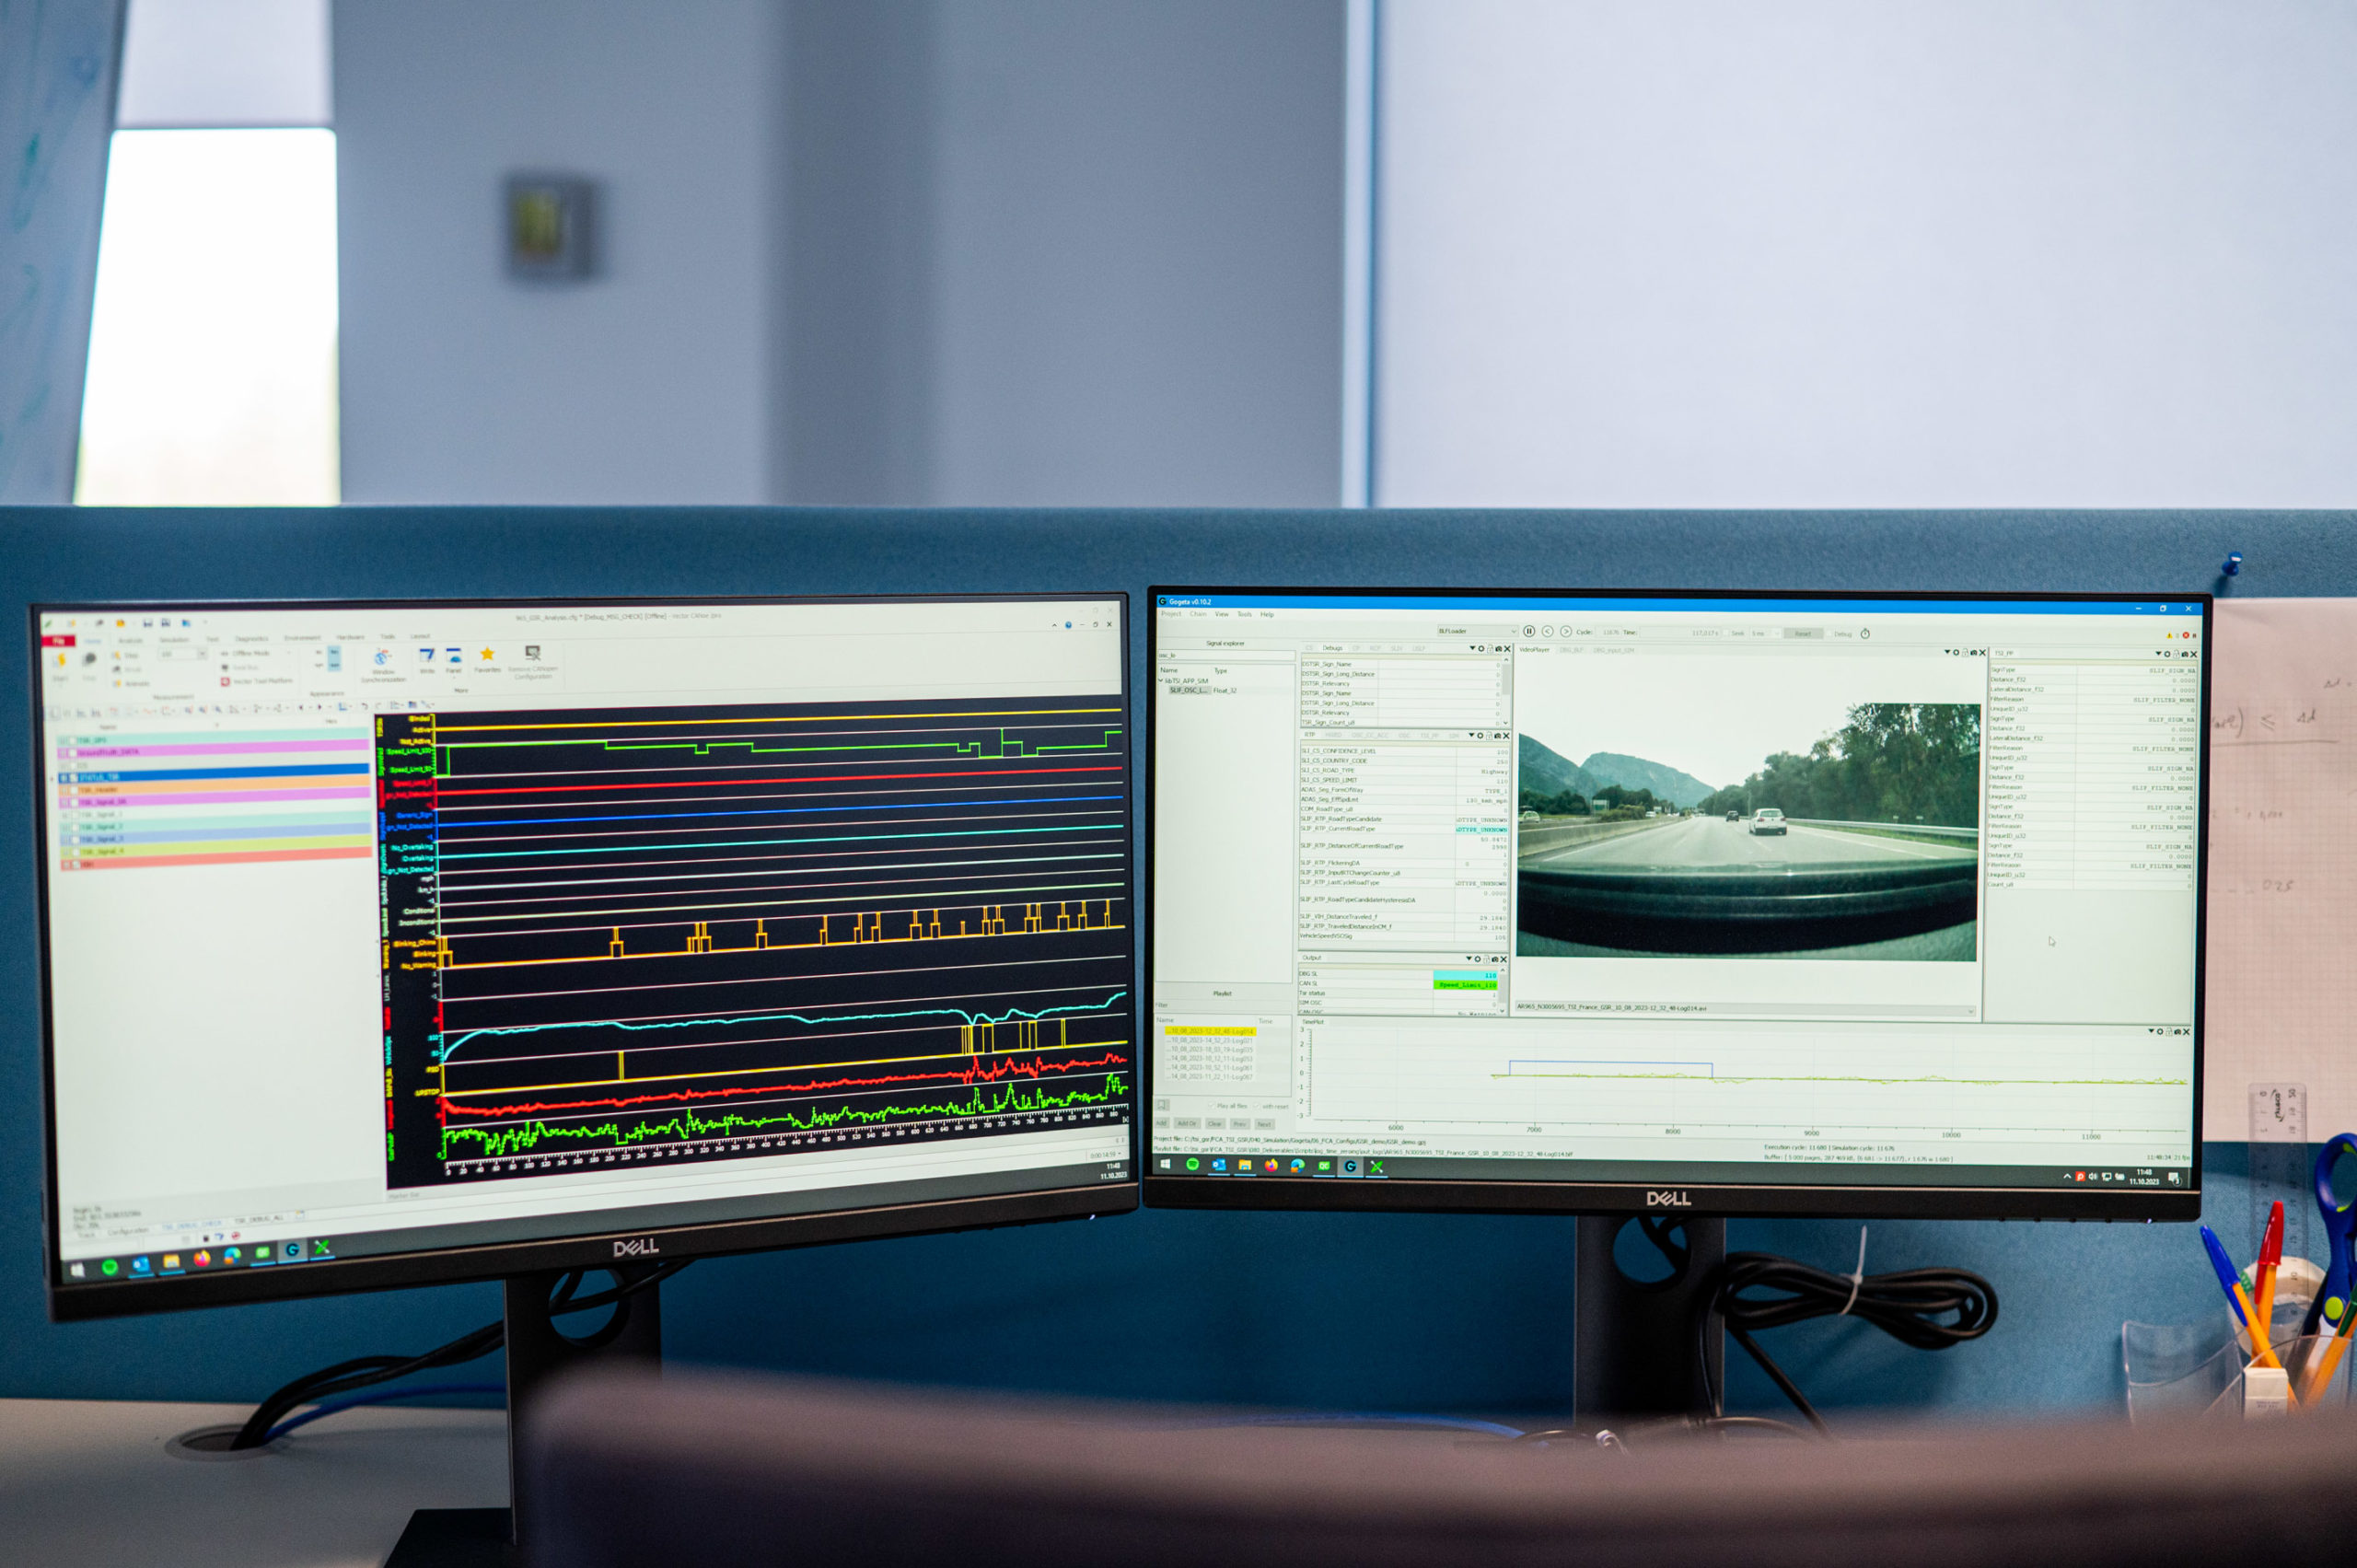Click camera icon of TSI_PP panel

click(x=2185, y=654)
